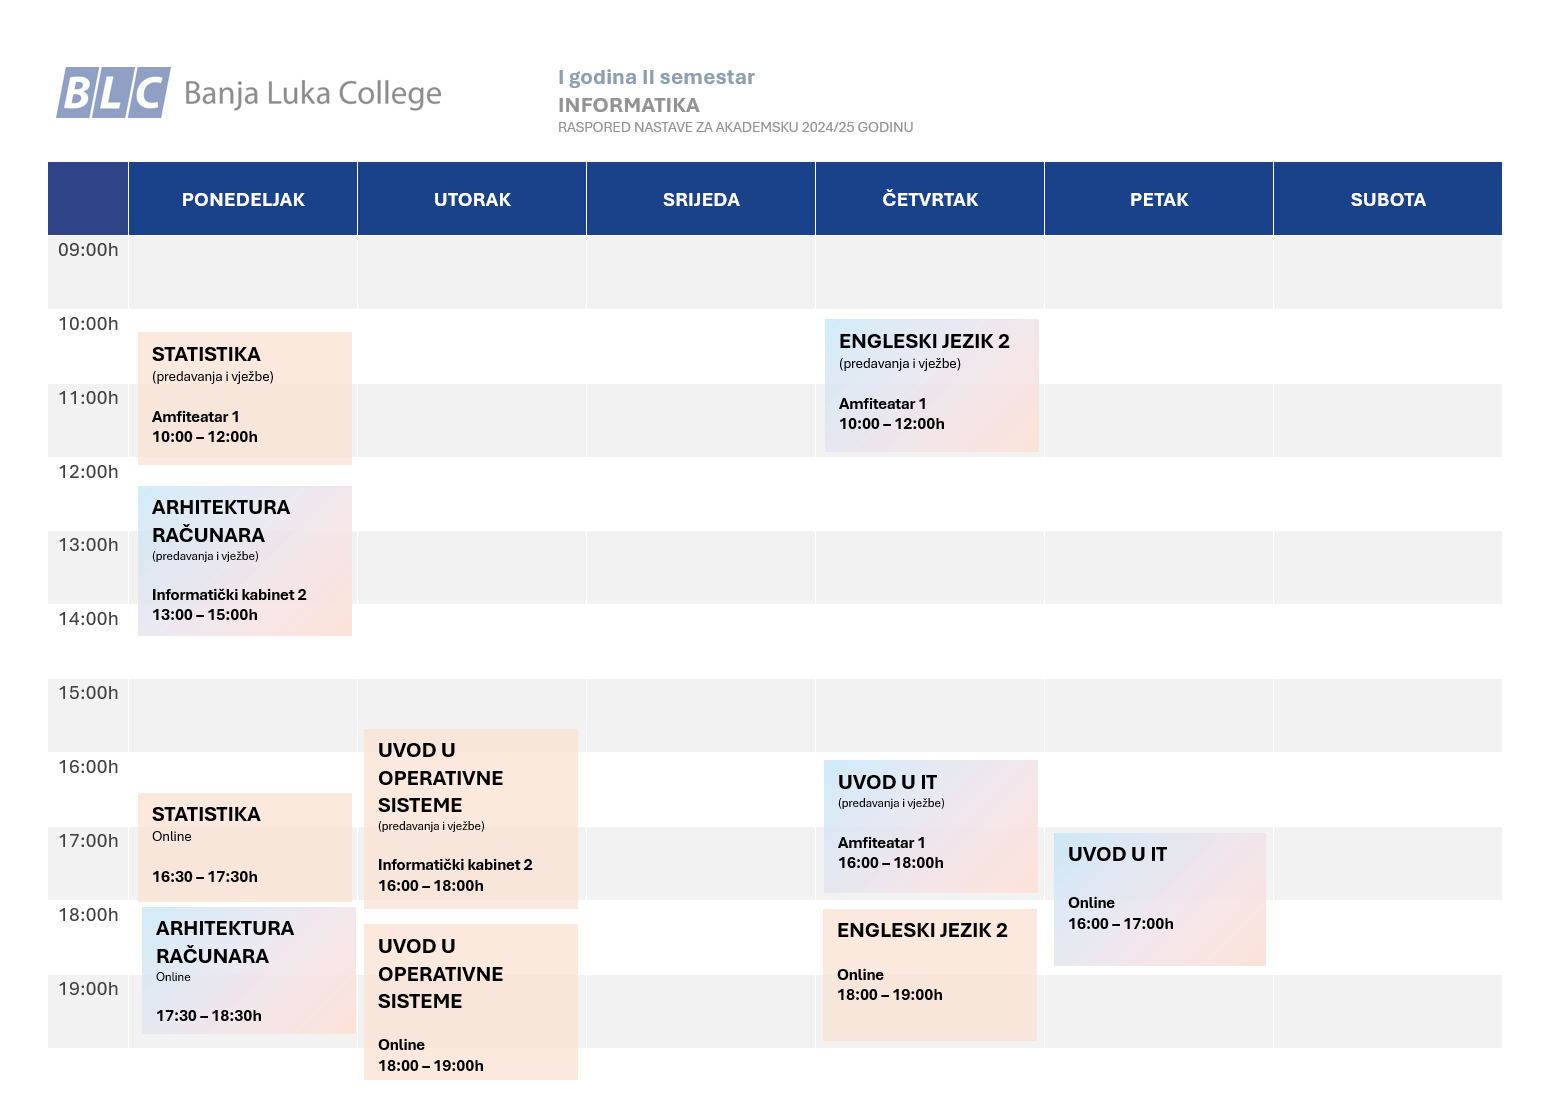Select the 18:00h time label
1557x1100 pixels.
coord(88,915)
